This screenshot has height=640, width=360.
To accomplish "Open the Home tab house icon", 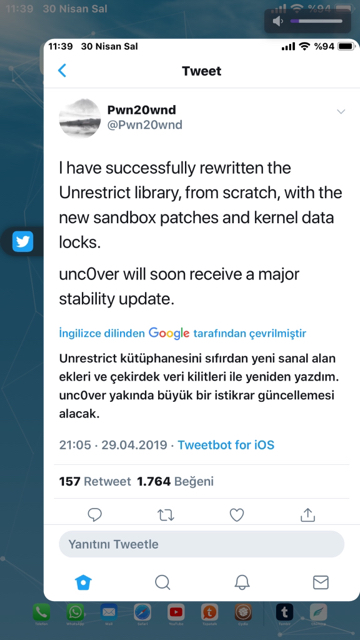I will click(83, 582).
